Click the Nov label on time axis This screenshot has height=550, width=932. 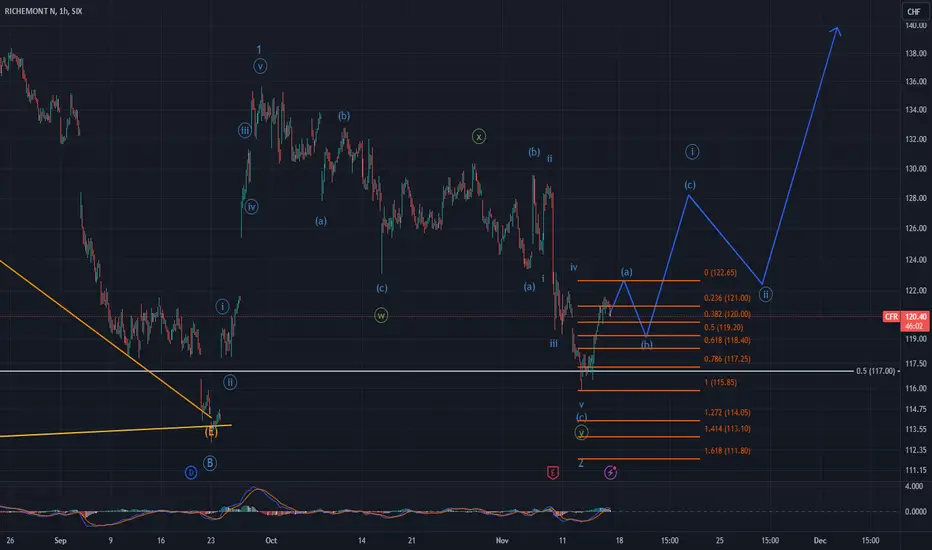point(502,540)
